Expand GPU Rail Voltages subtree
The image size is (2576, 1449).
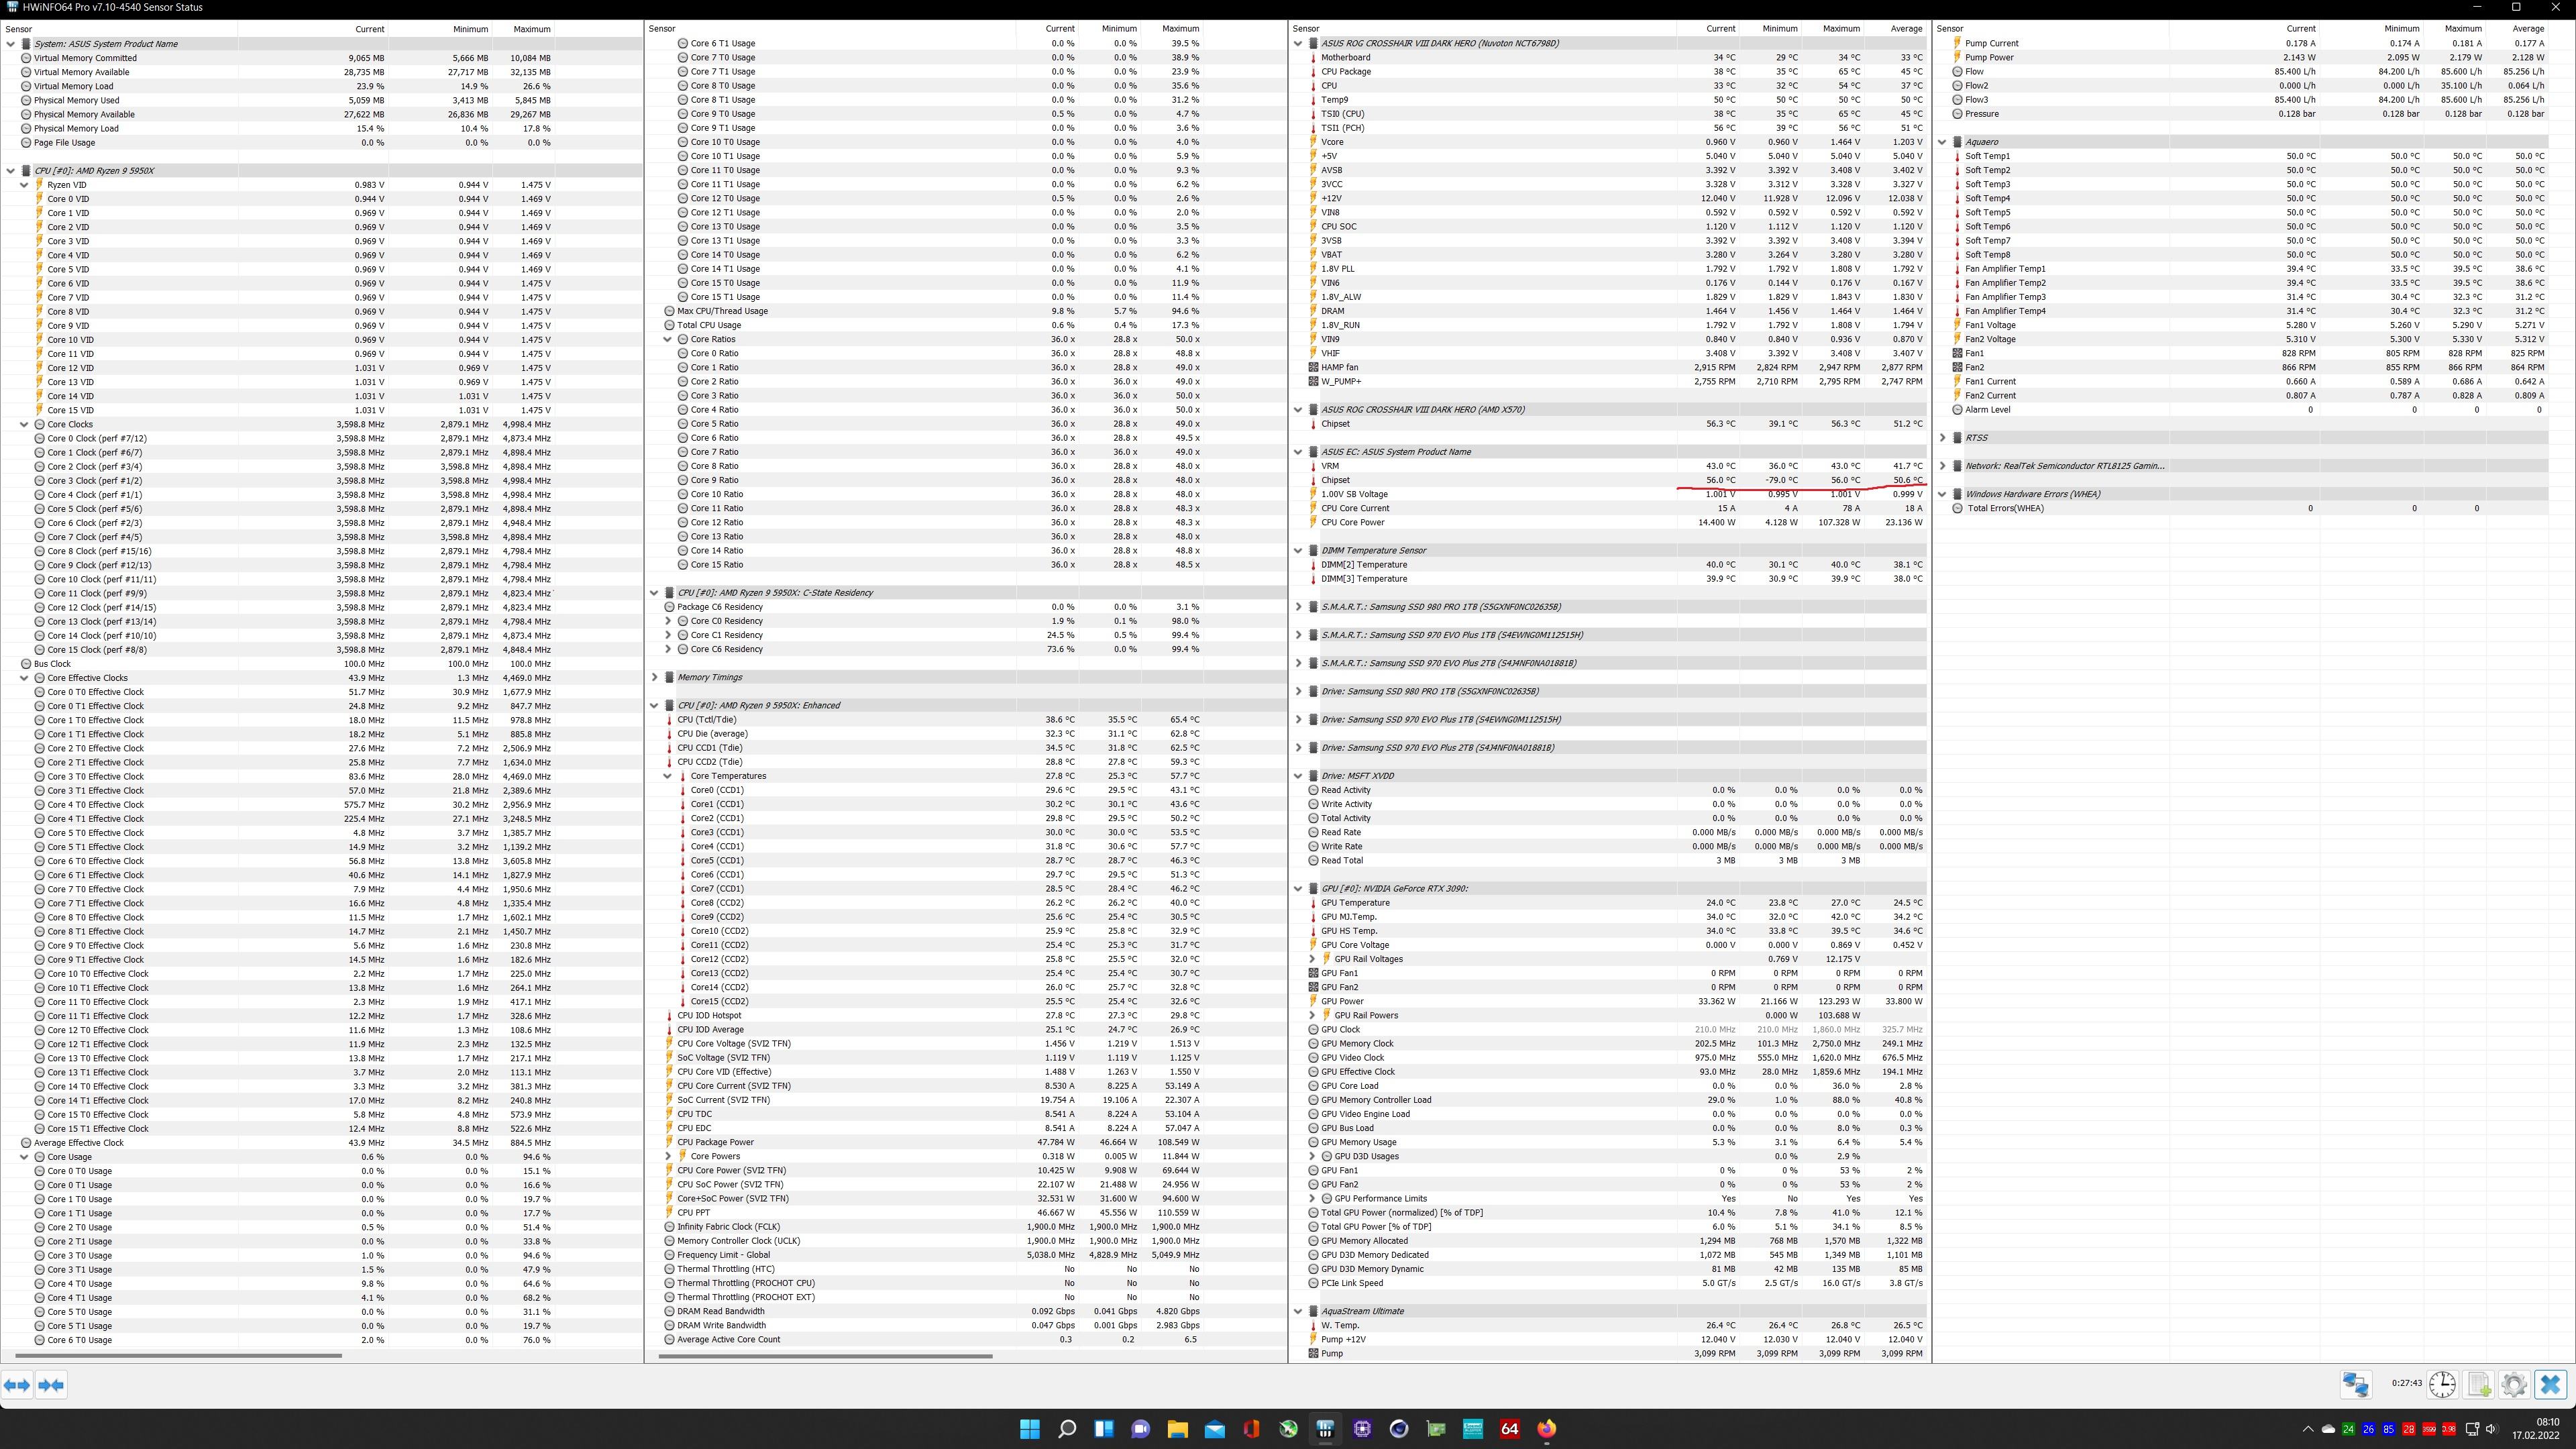click(x=1312, y=959)
